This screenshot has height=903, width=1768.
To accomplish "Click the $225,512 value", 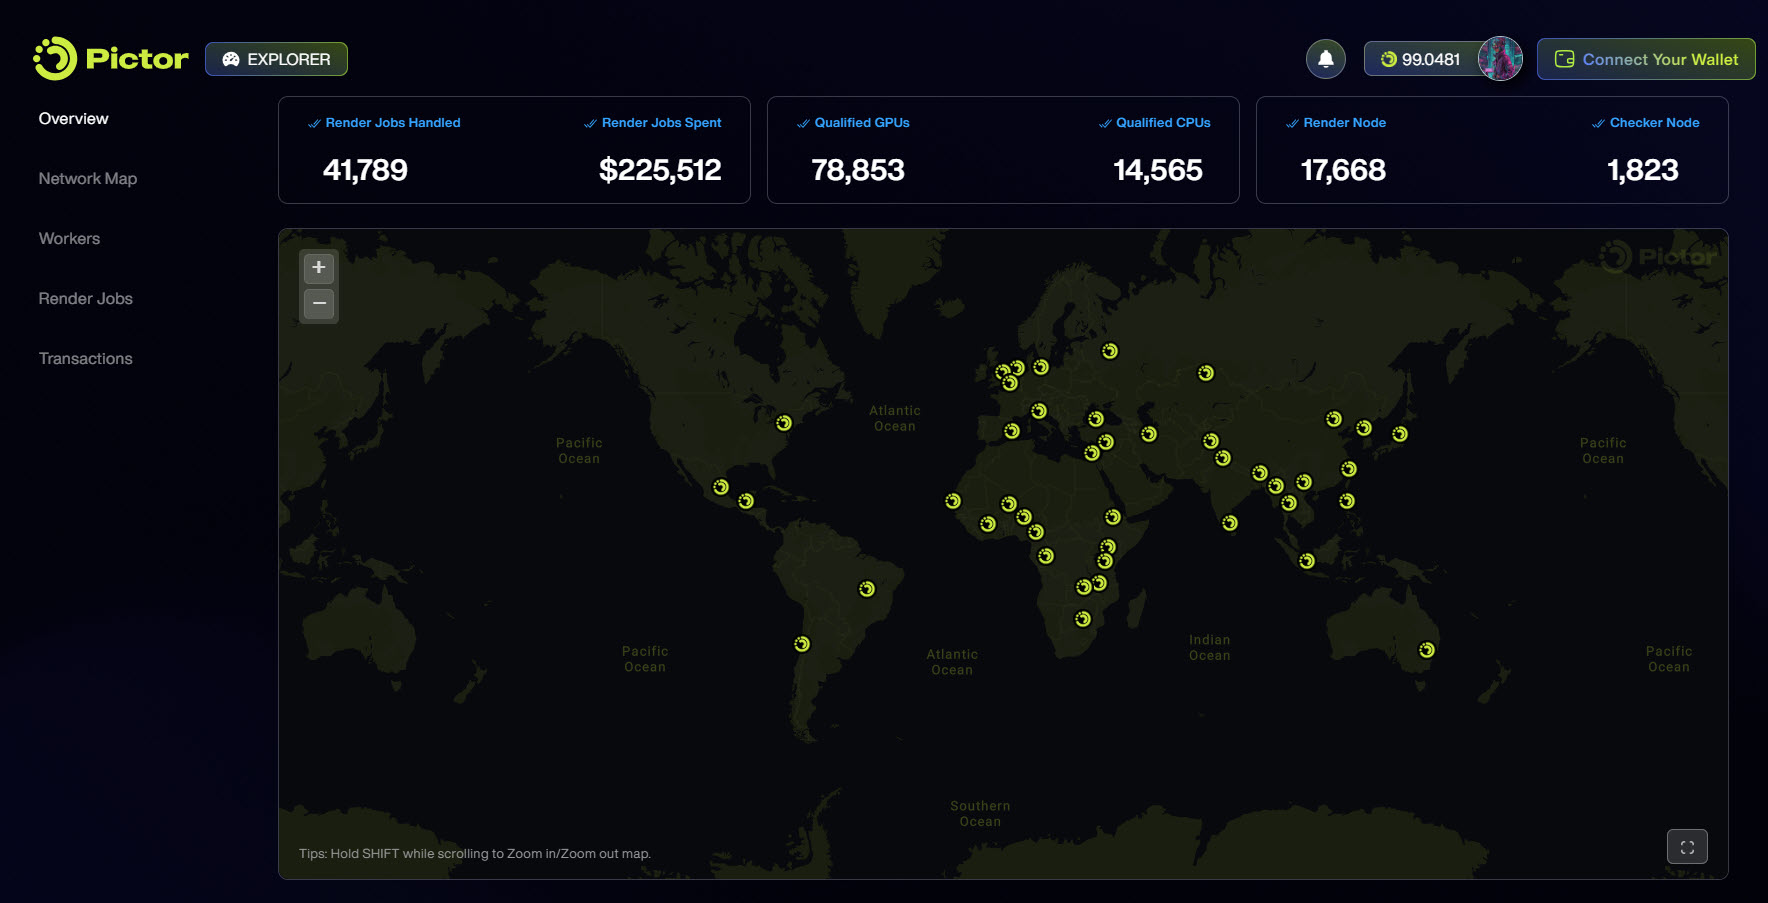I will (660, 170).
